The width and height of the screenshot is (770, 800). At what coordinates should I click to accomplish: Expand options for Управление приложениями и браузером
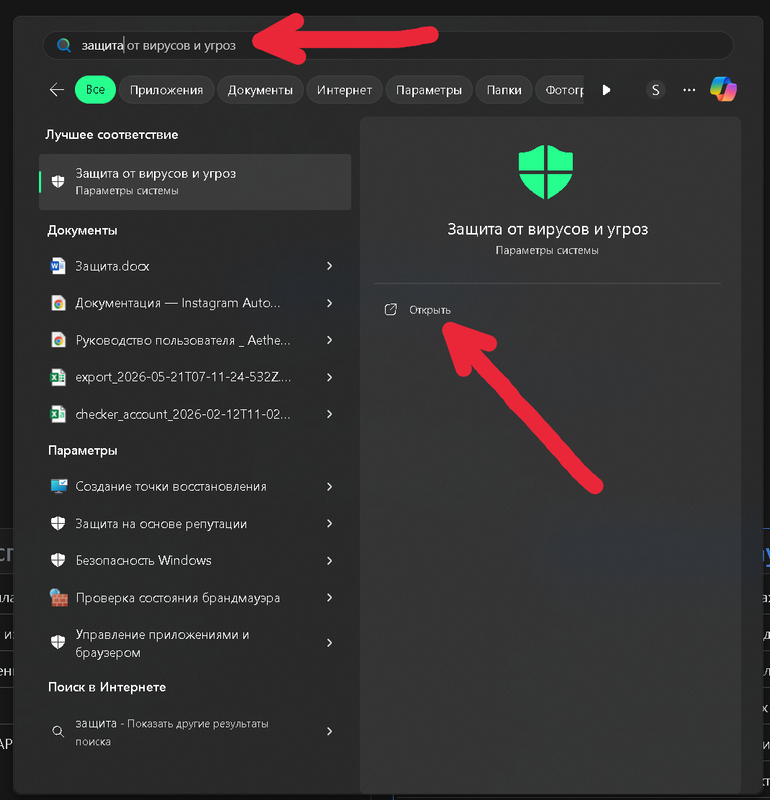tap(330, 643)
